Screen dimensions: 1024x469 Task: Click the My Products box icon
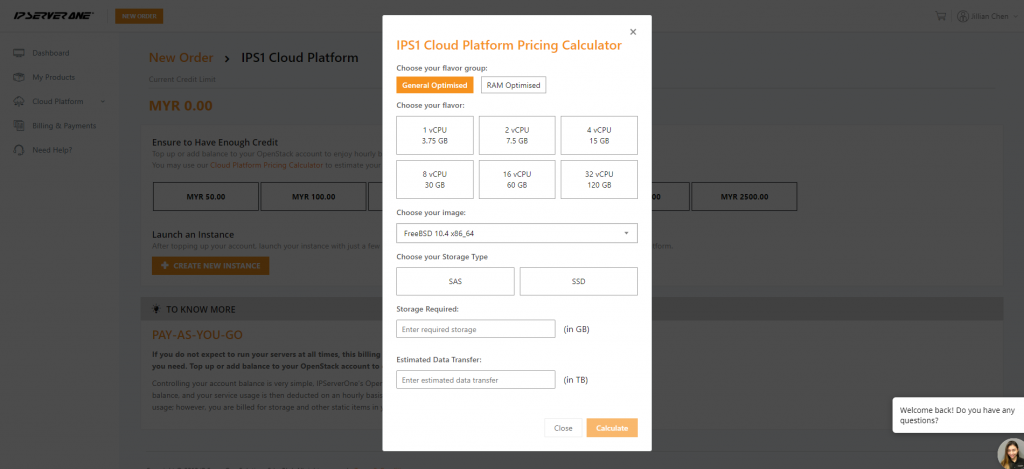19,77
